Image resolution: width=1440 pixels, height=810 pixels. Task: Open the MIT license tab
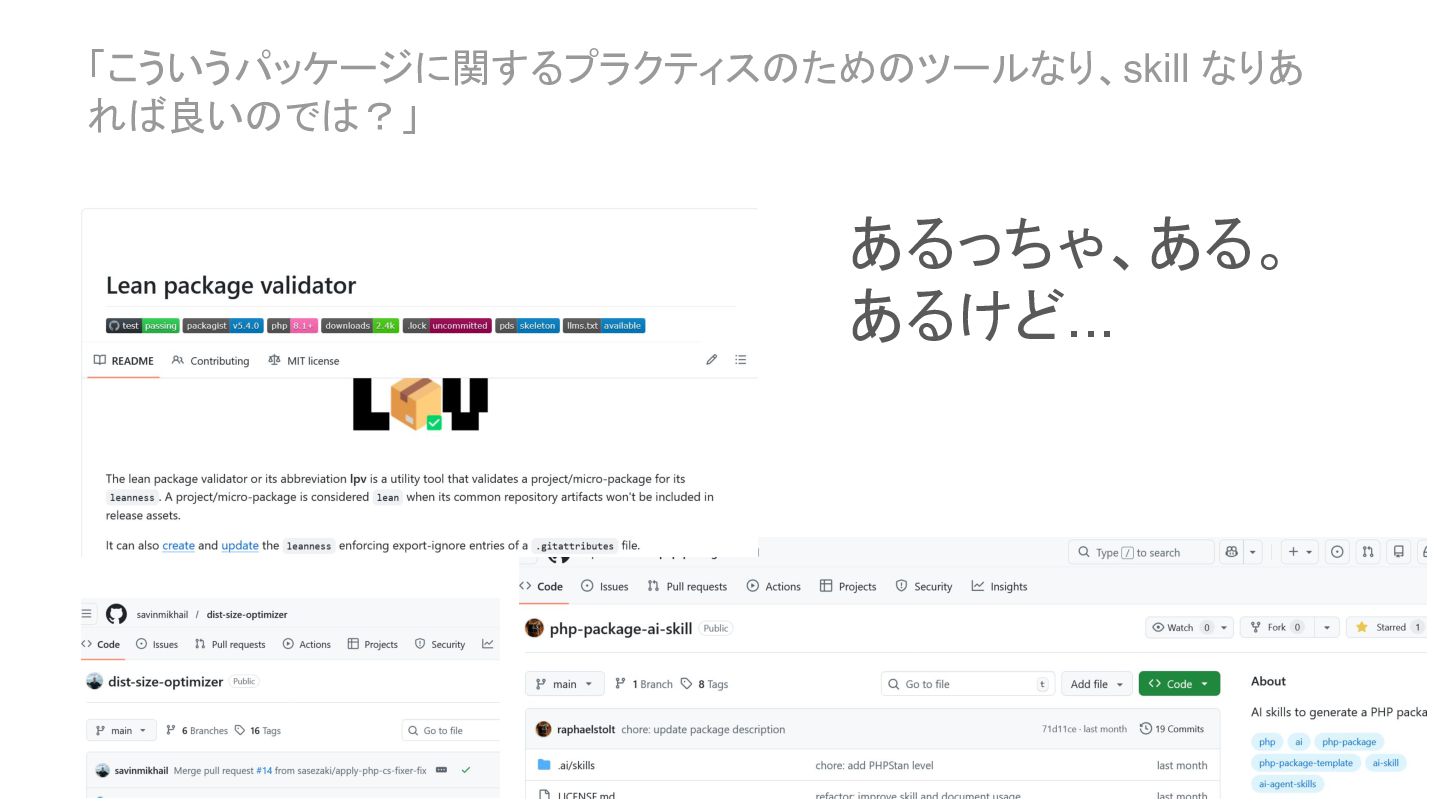(x=304, y=361)
